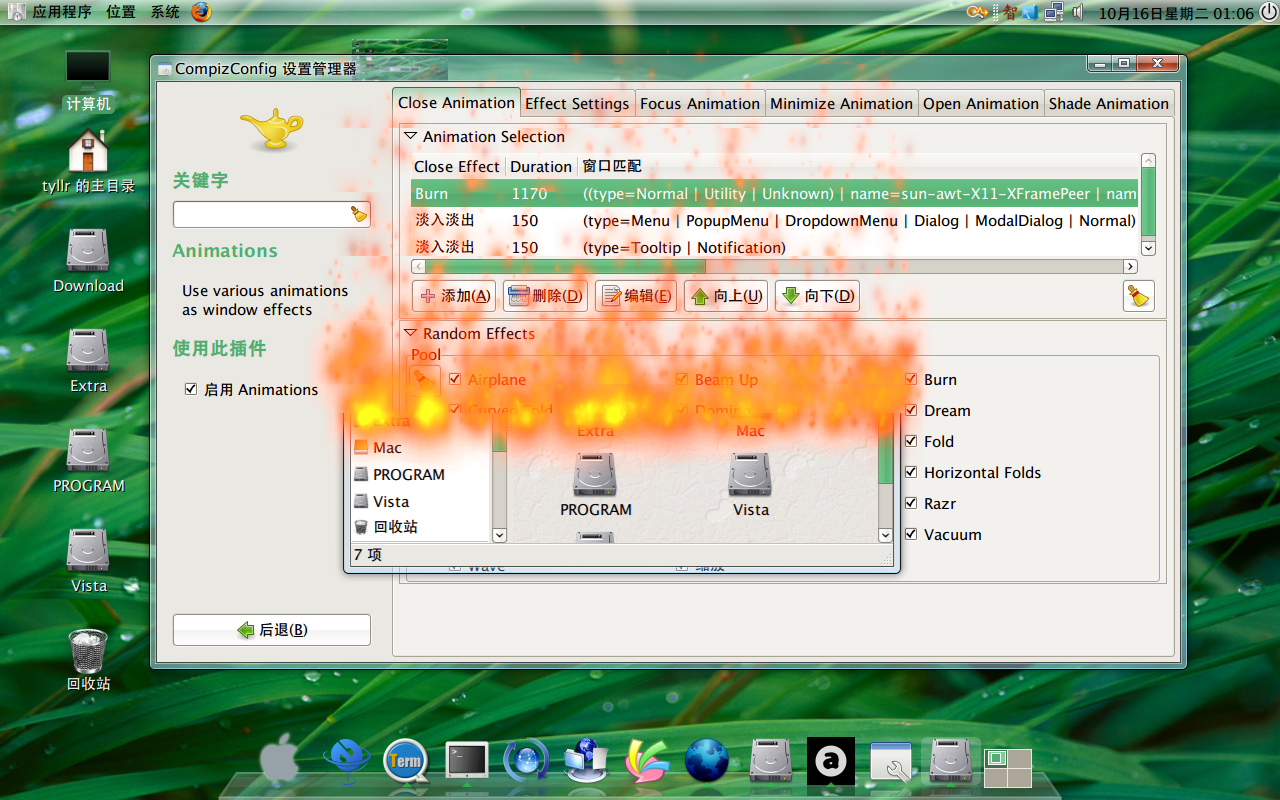Select the Burn 1170 row in the list
Image resolution: width=1280 pixels, height=800 pixels.
(x=775, y=194)
